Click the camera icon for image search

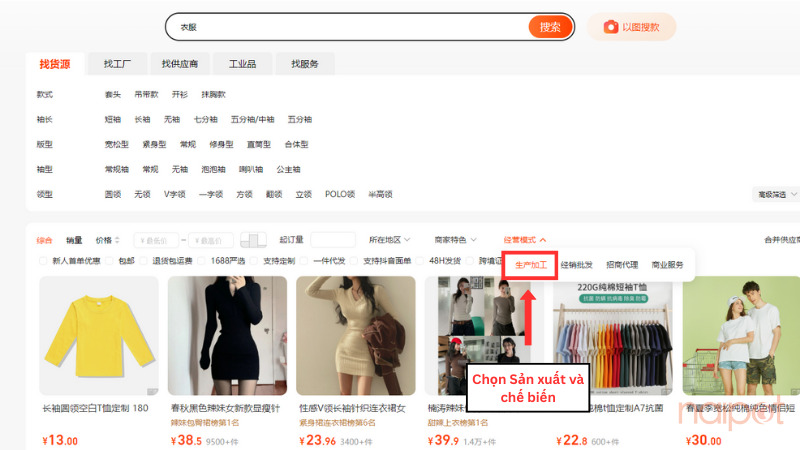point(610,27)
